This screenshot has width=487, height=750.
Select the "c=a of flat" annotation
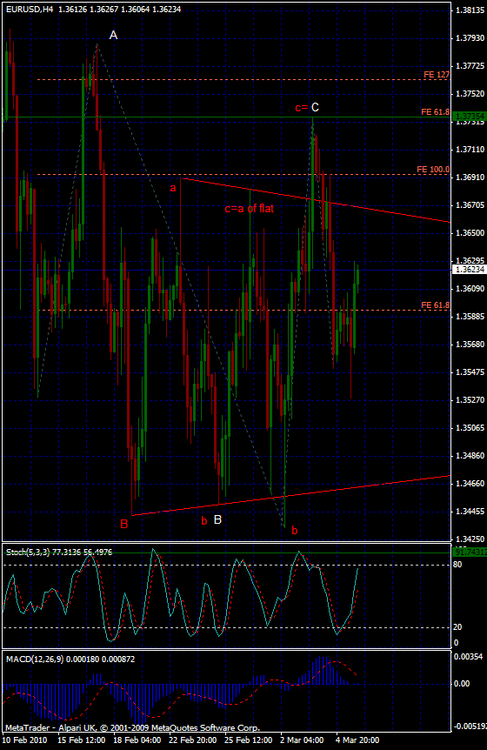(249, 209)
